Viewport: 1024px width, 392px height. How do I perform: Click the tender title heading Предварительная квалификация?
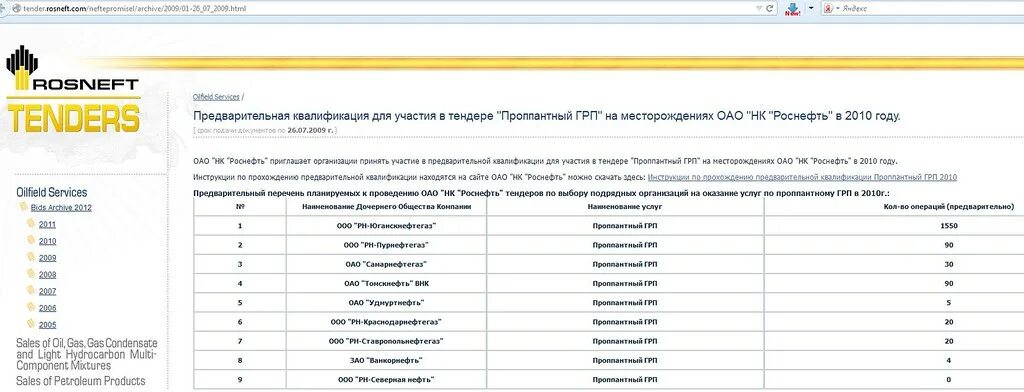(x=547, y=116)
